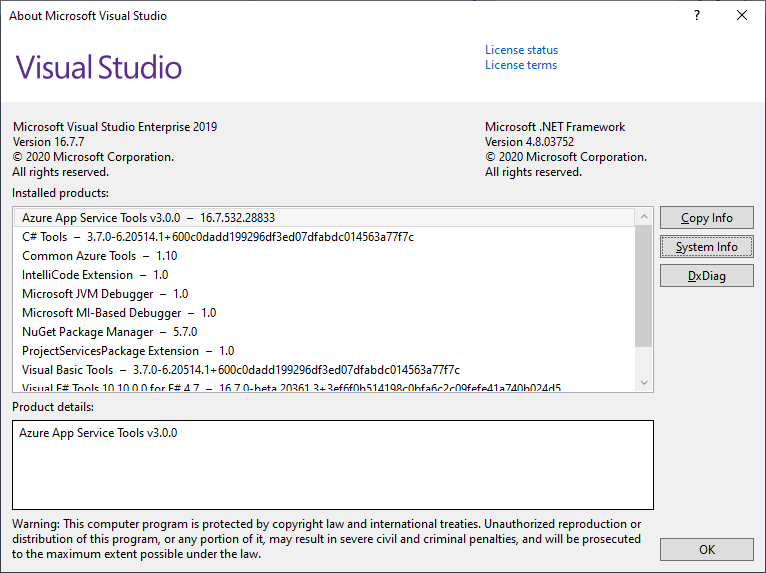The width and height of the screenshot is (766, 573).
Task: Select the Visual Basic Tools row
Action: pyautogui.click(x=324, y=370)
